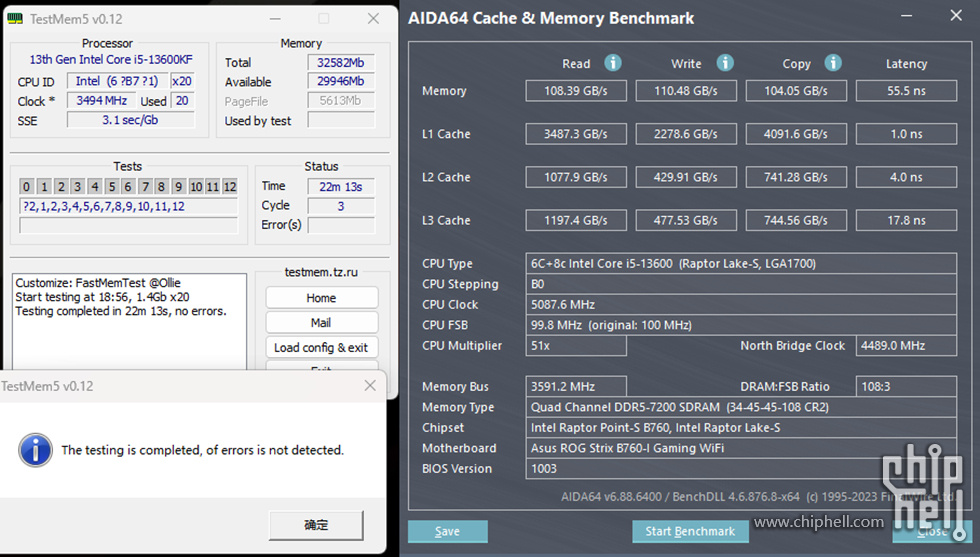The image size is (980, 557).
Task: Click the Memory Read value 108.39 GB/s
Action: tap(576, 91)
